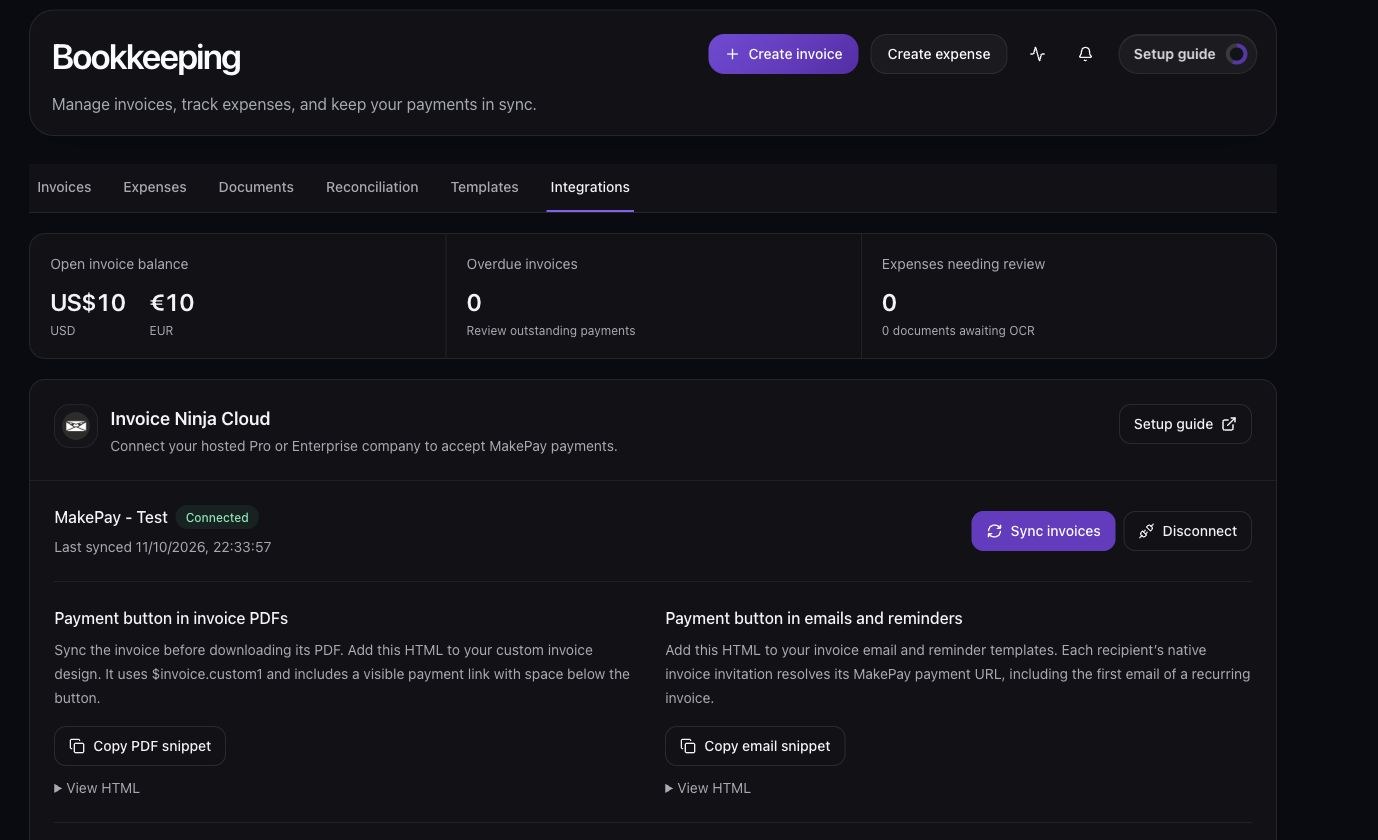This screenshot has width=1378, height=840.
Task: Click the Copy email snippet label
Action: click(767, 746)
